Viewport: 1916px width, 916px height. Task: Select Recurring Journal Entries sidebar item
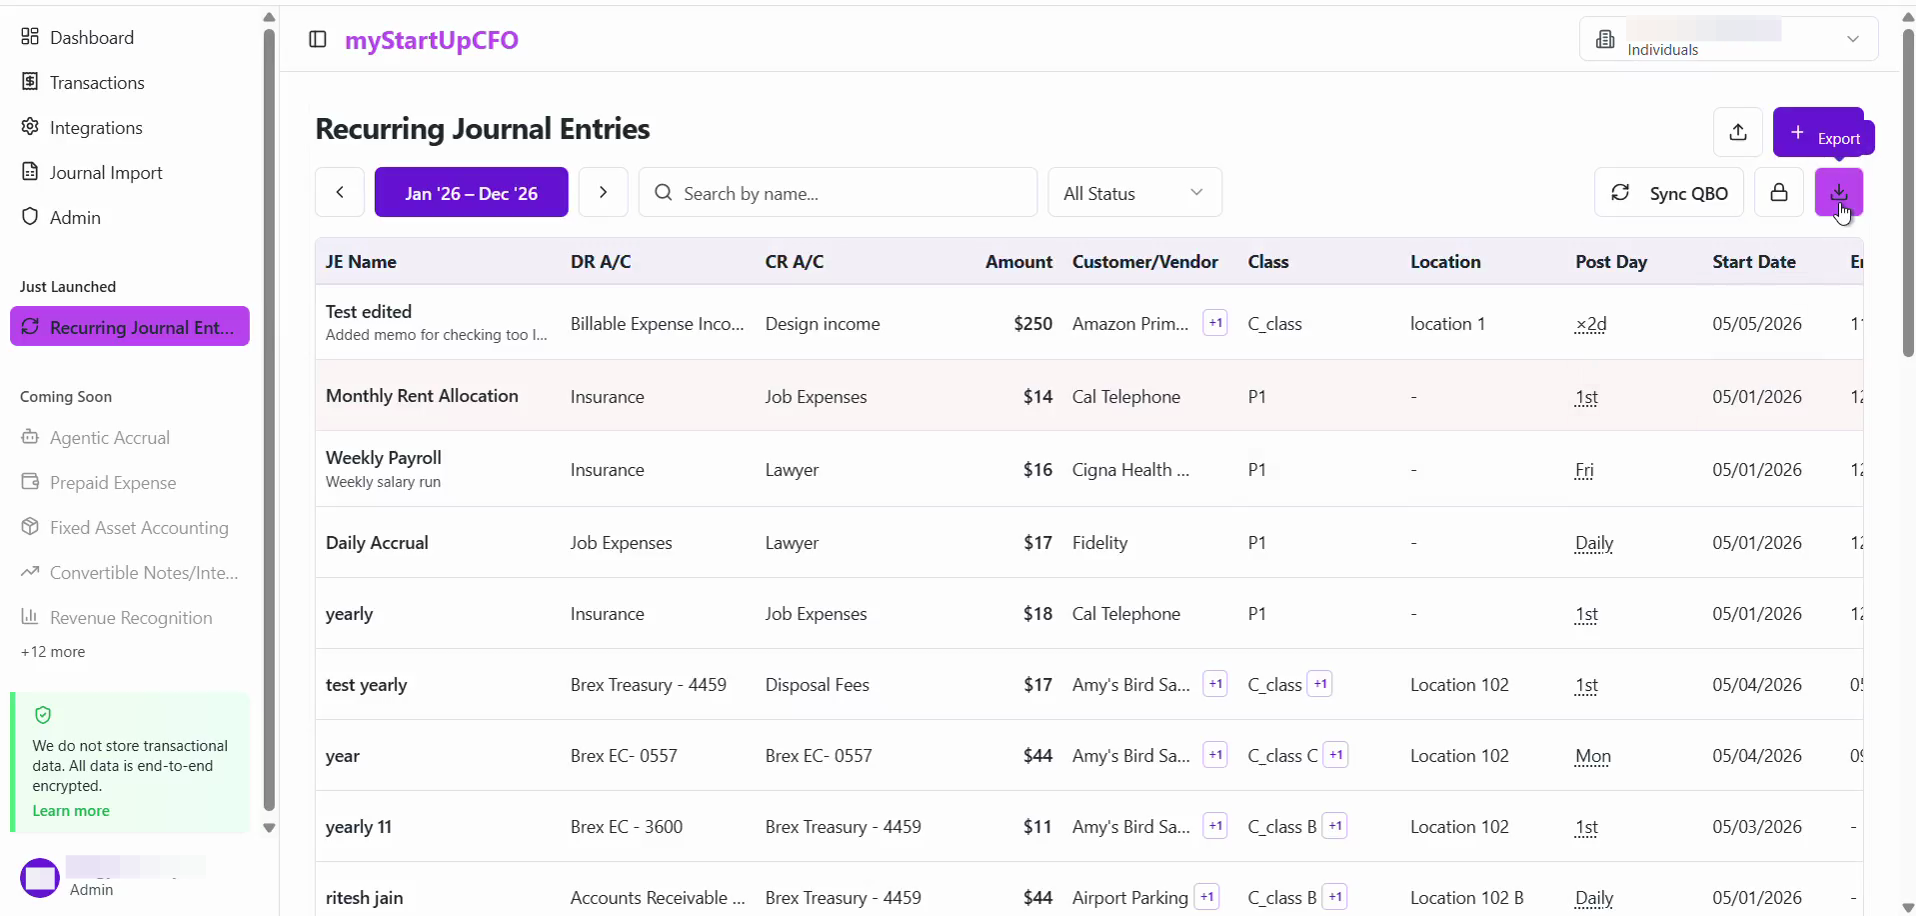coord(130,327)
